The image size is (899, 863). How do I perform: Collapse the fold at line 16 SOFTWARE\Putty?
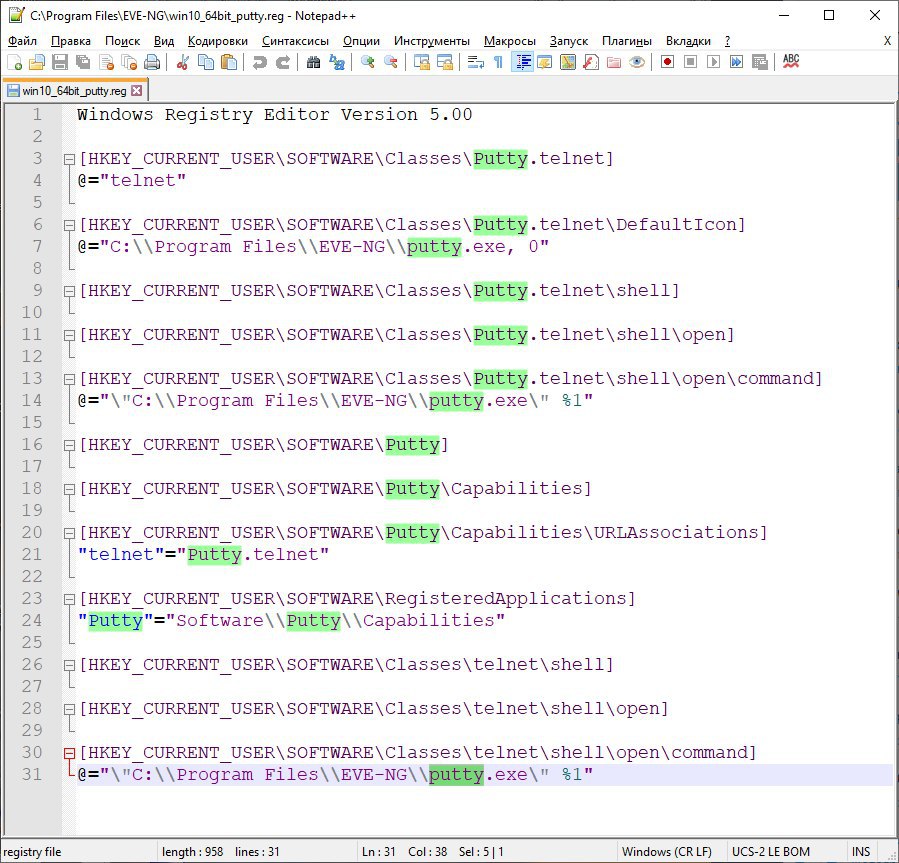click(69, 445)
